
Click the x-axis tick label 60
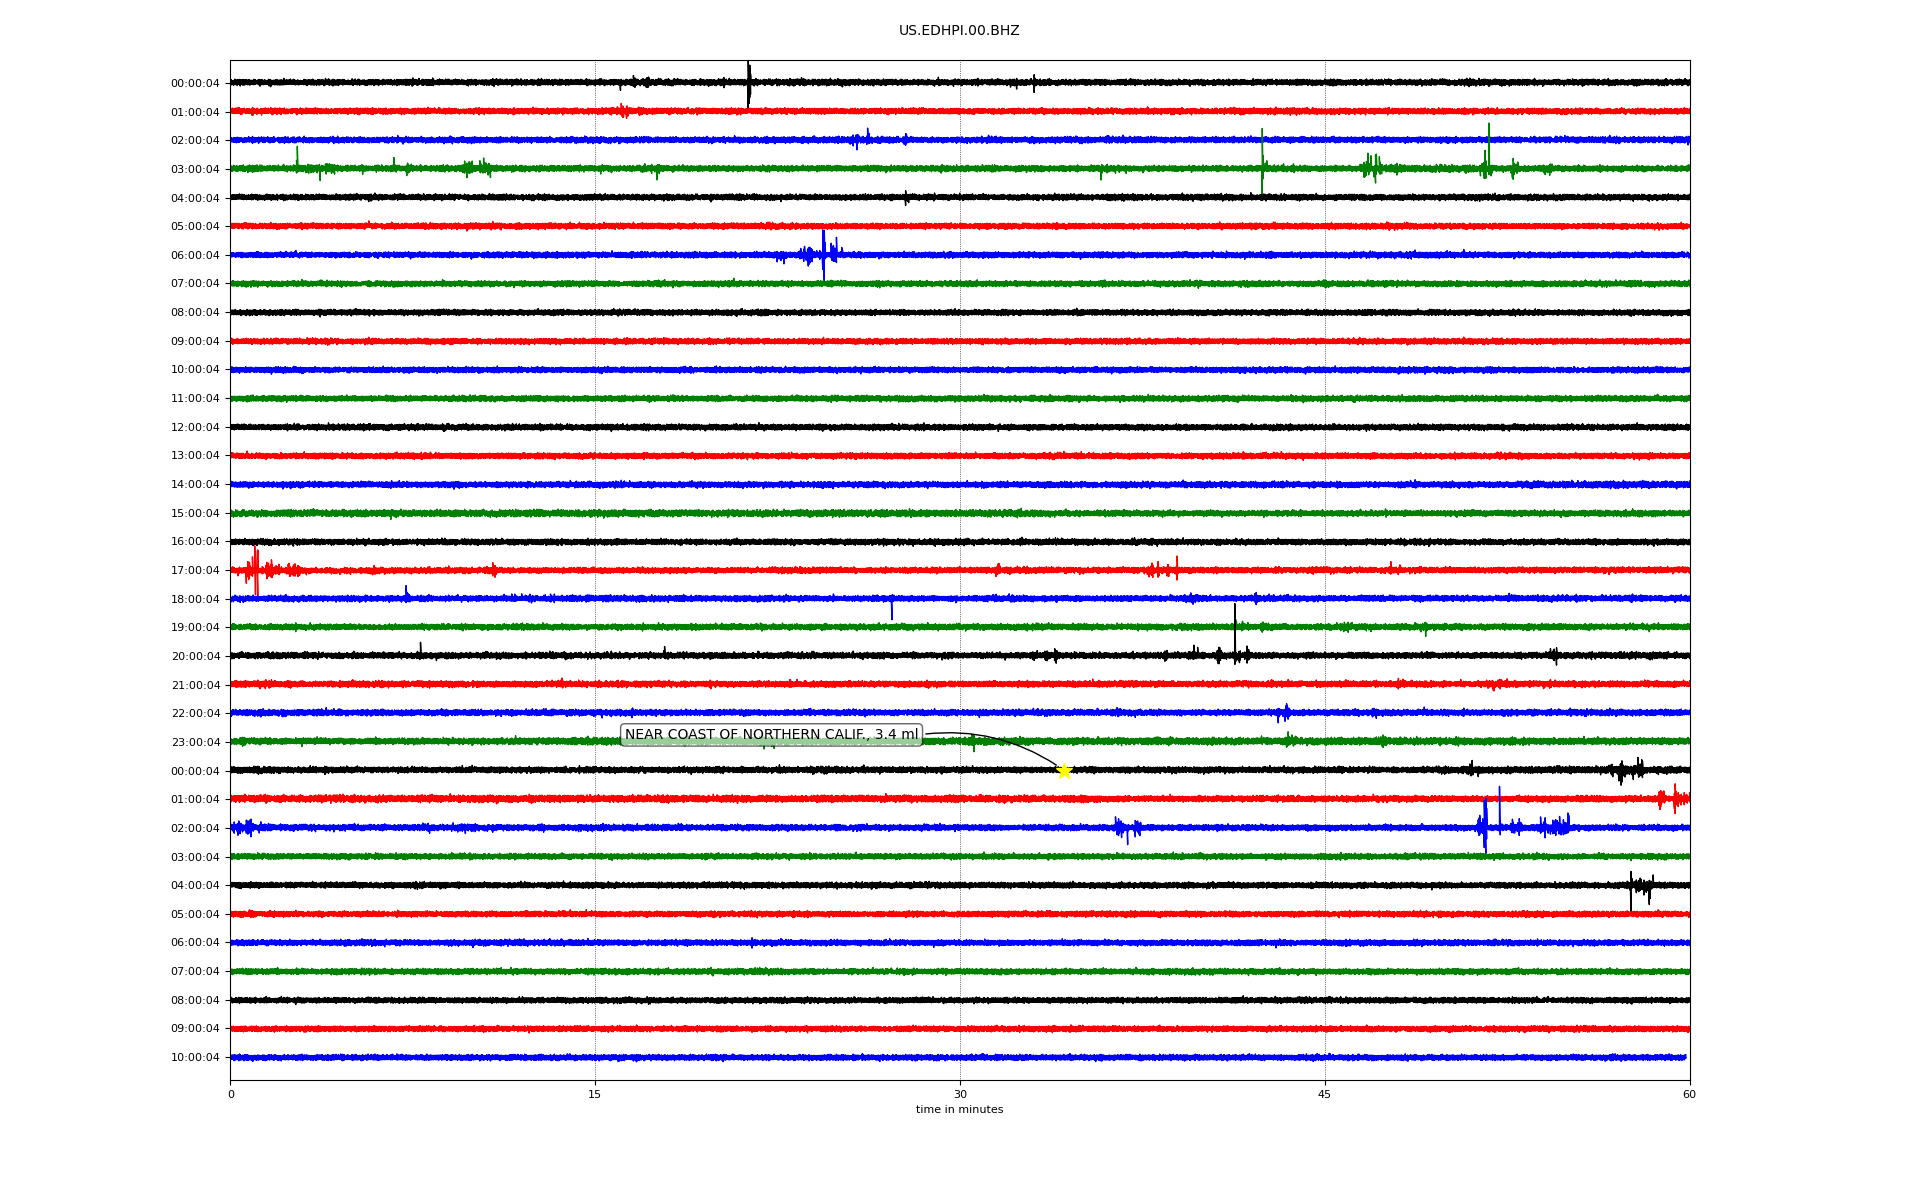tap(1689, 1094)
